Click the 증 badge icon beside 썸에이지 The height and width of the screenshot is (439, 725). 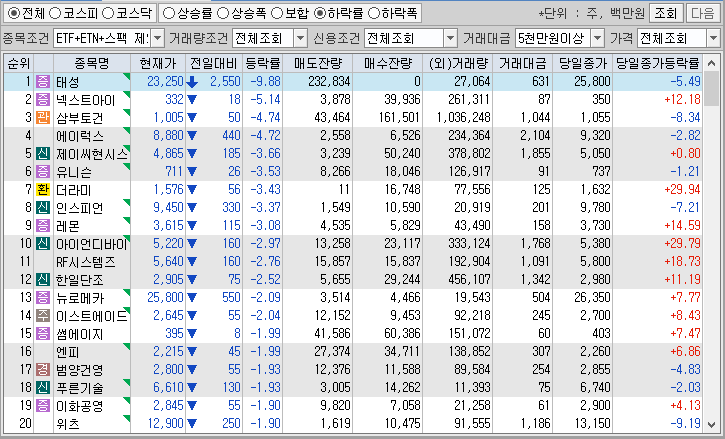coord(43,334)
